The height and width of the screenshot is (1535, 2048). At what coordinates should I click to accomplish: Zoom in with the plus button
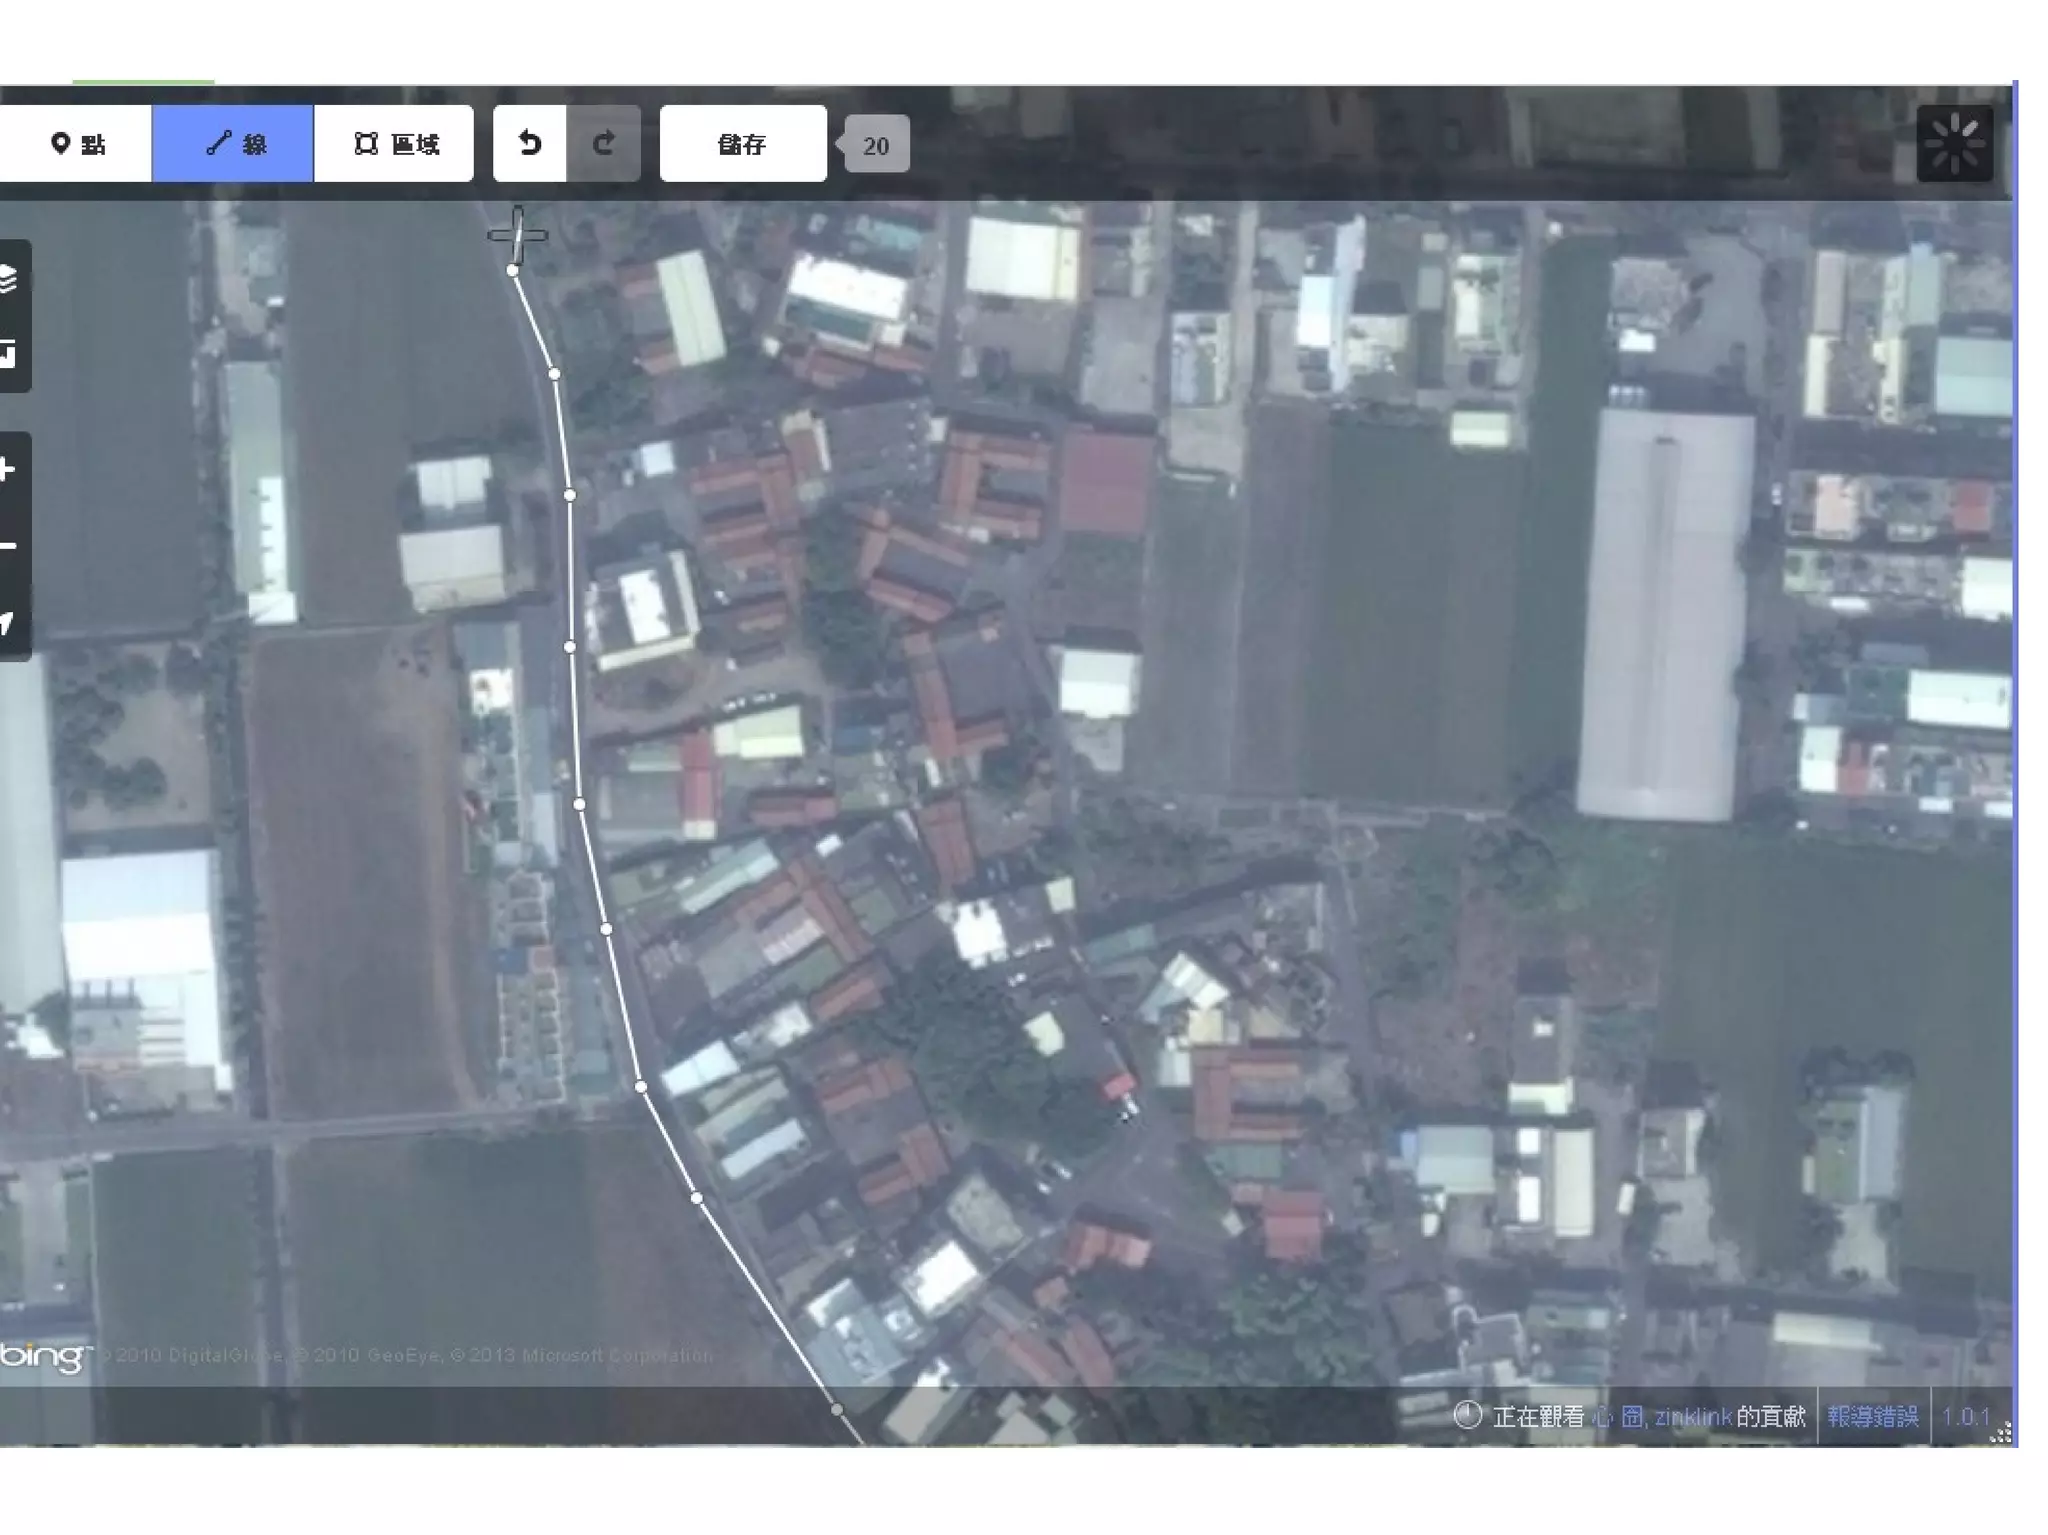pyautogui.click(x=8, y=469)
